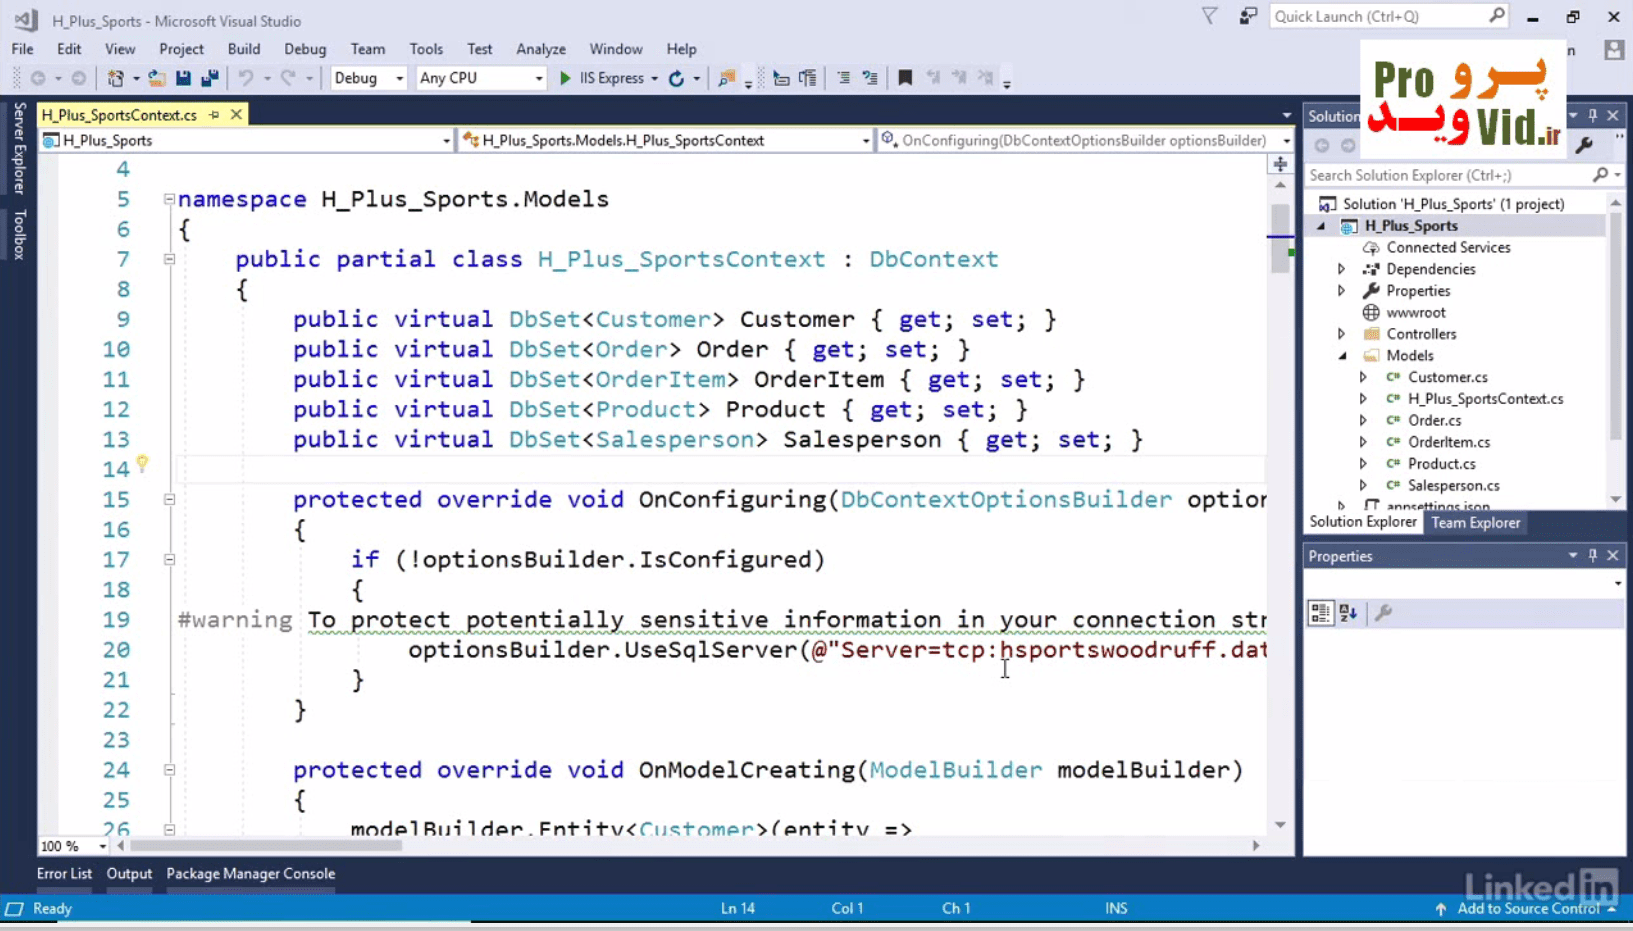This screenshot has height=931, width=1633.
Task: Open the Build menu
Action: 243,49
